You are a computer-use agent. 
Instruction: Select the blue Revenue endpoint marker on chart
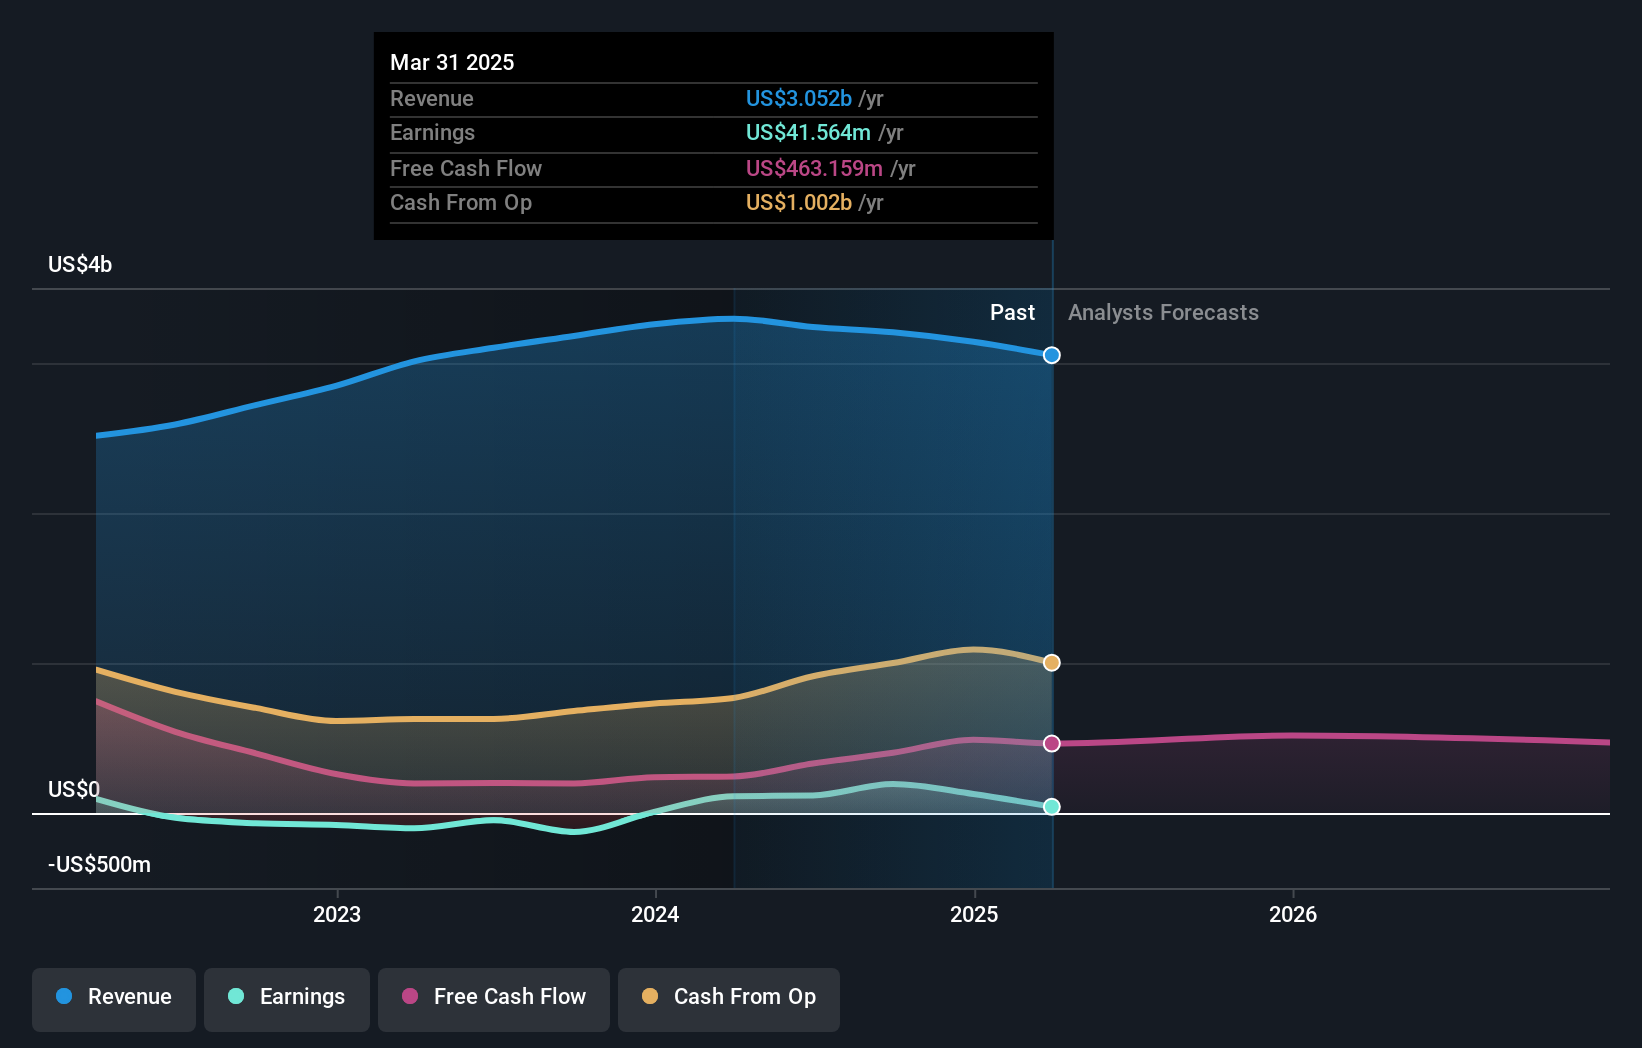[x=1051, y=355]
